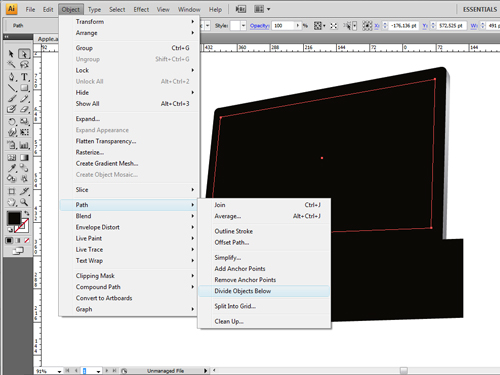Screen dimensions: 500x375
Task: Open the ESSENTIALS workspace switcher
Action: [480, 9]
